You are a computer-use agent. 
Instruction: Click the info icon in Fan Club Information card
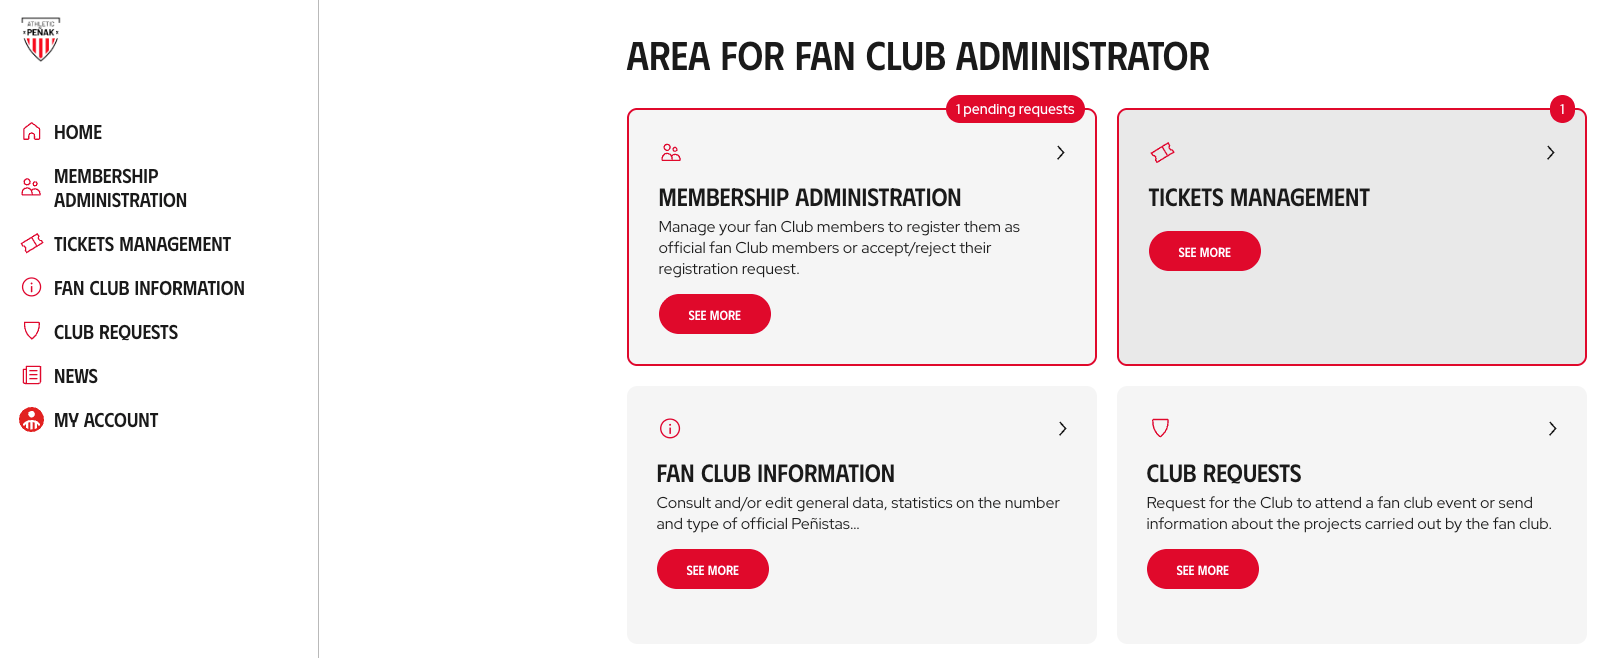point(670,428)
